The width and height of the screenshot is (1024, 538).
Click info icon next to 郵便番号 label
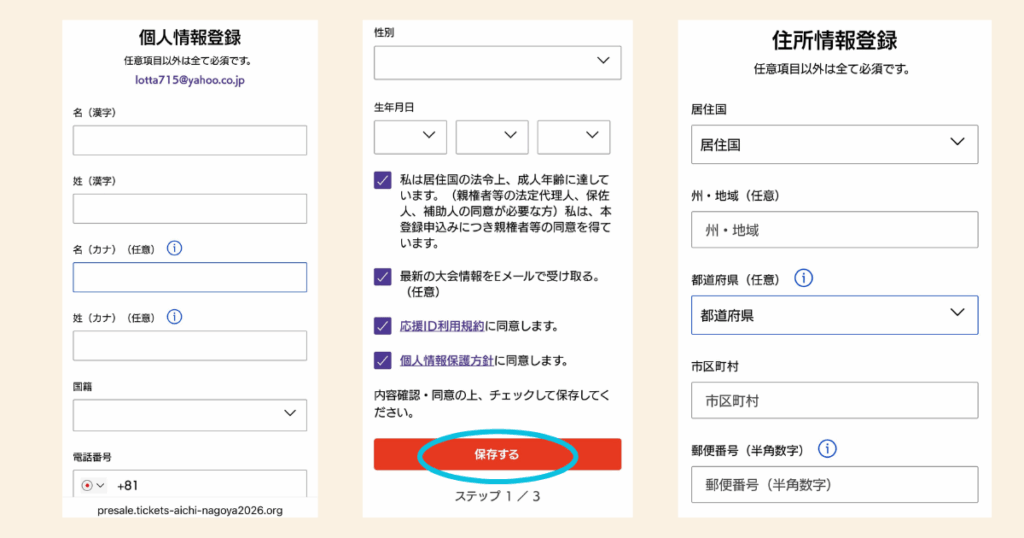click(827, 449)
